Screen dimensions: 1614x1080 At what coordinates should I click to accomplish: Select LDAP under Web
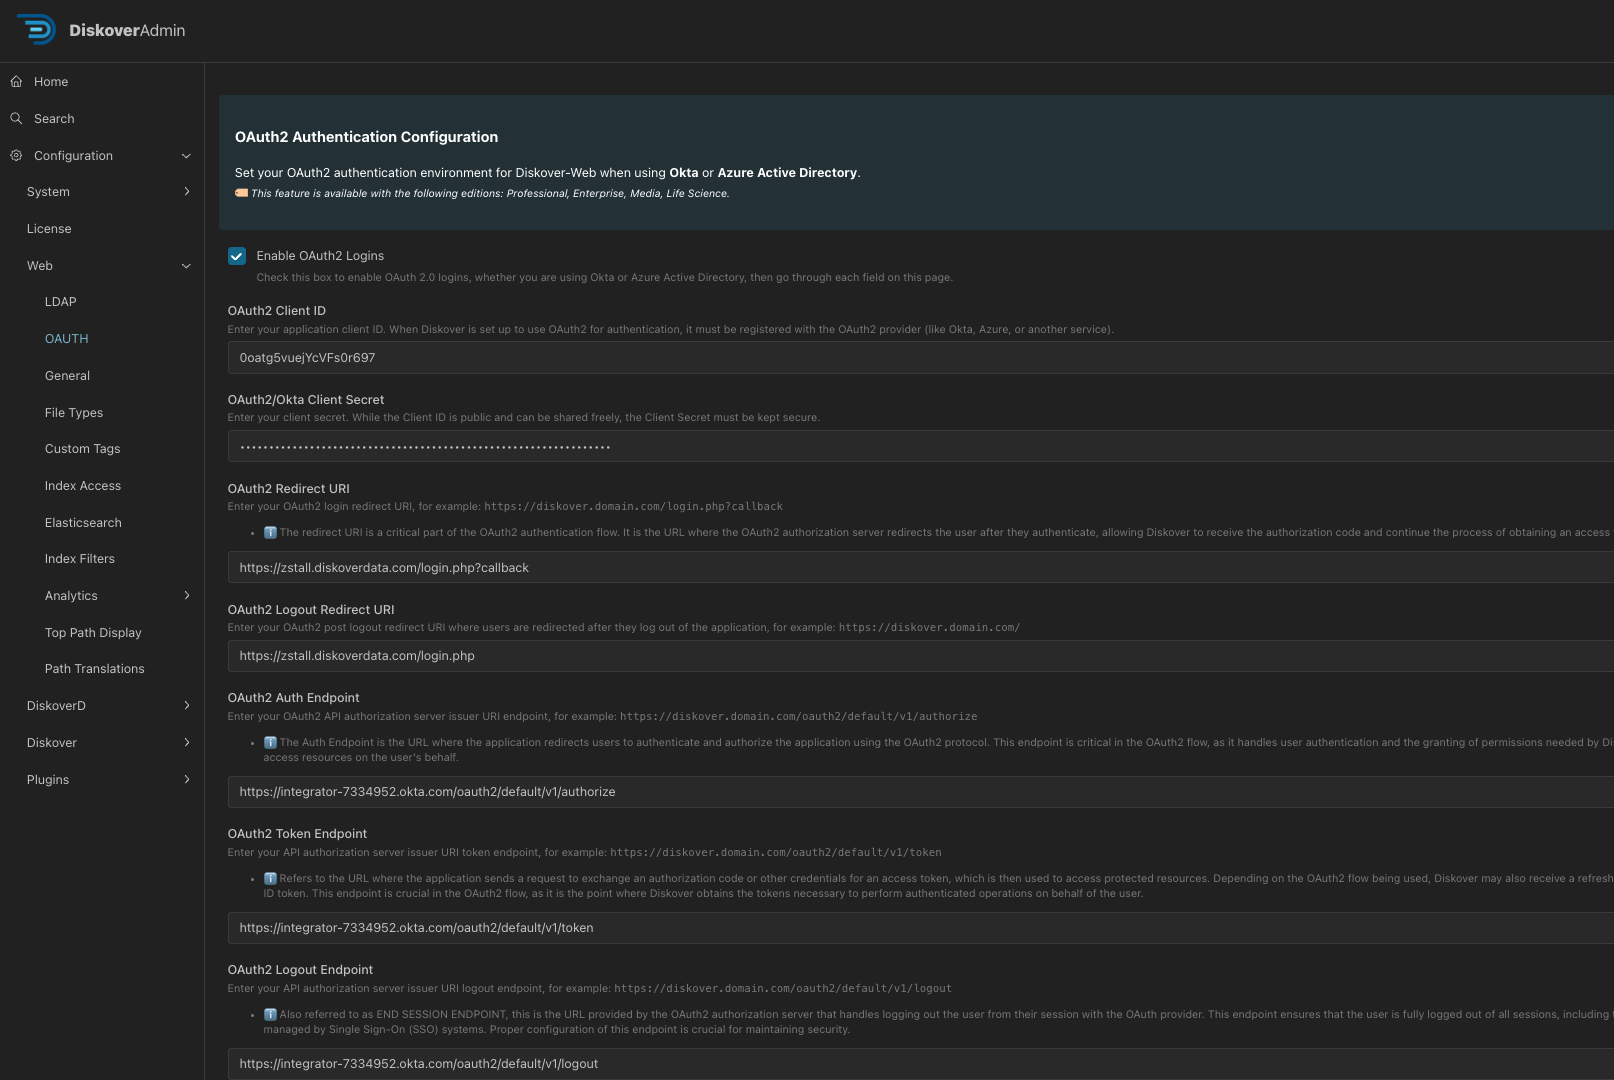click(61, 302)
